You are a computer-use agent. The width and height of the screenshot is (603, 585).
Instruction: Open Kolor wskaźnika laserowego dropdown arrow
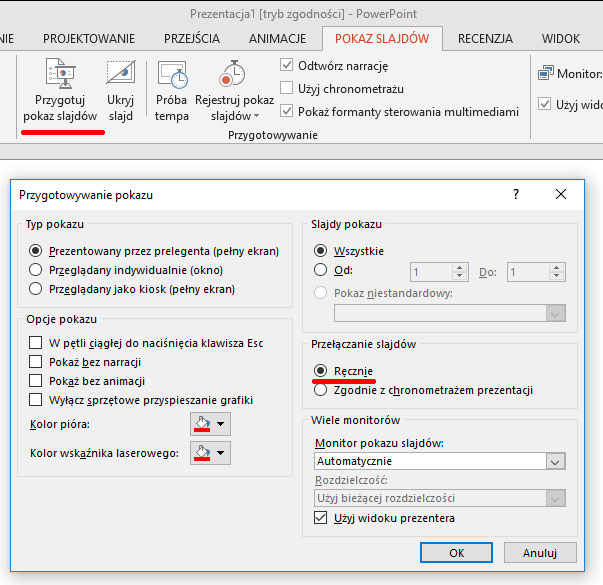click(x=220, y=453)
